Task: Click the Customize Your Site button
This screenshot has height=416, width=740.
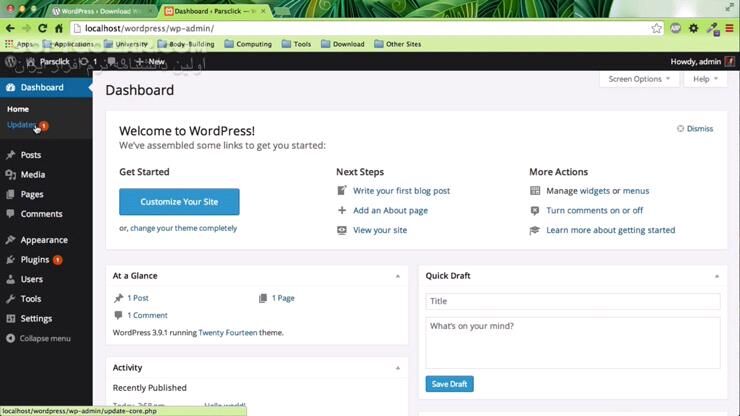Action: pyautogui.click(x=179, y=202)
